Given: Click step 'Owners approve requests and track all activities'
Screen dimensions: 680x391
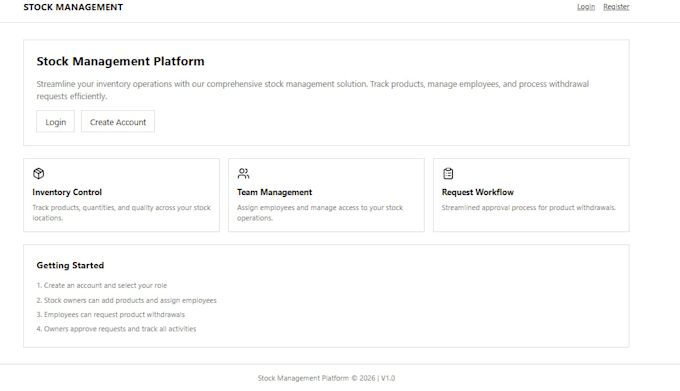Looking at the screenshot, I should [116, 329].
